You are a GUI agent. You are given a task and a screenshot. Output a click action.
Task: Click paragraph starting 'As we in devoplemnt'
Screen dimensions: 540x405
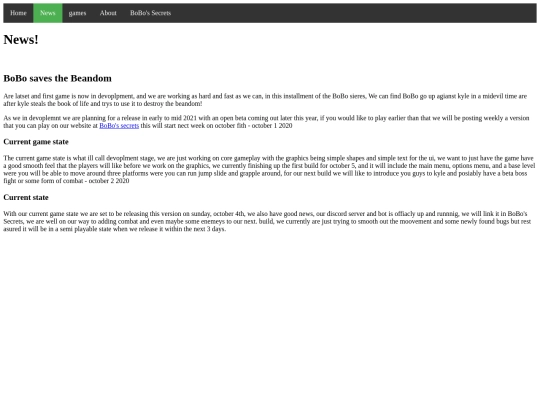(x=266, y=122)
